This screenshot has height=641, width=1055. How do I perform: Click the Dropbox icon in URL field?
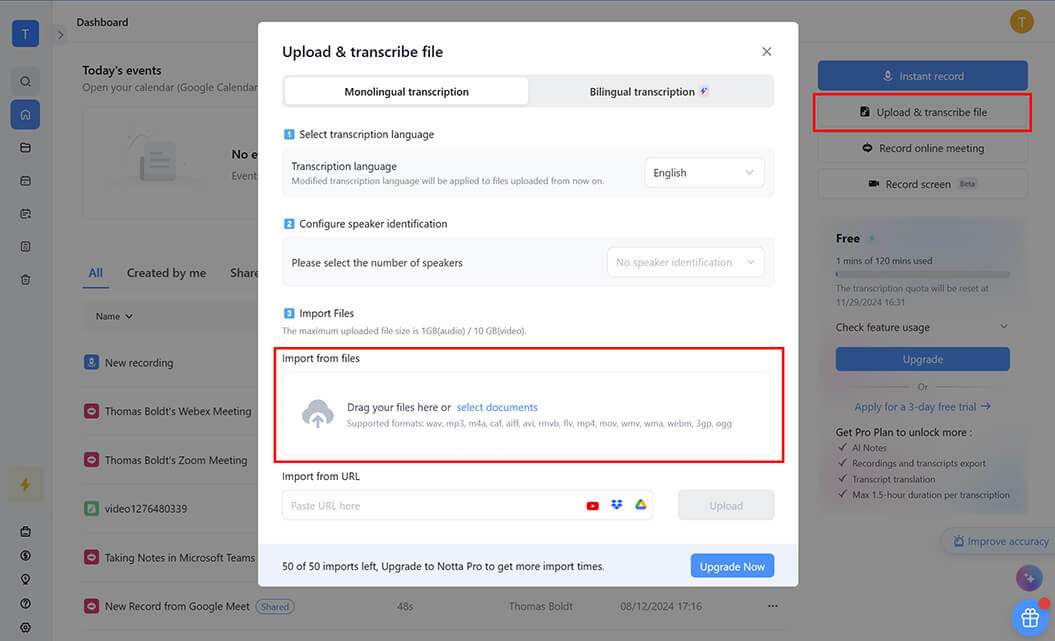[616, 505]
